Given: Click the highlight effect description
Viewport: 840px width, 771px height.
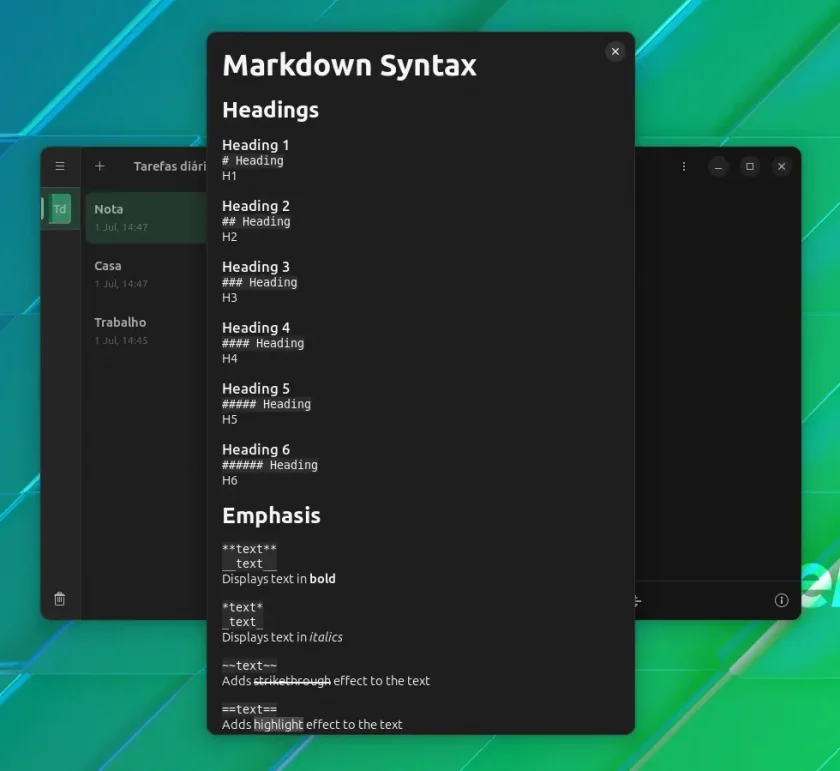Looking at the screenshot, I should (x=312, y=725).
